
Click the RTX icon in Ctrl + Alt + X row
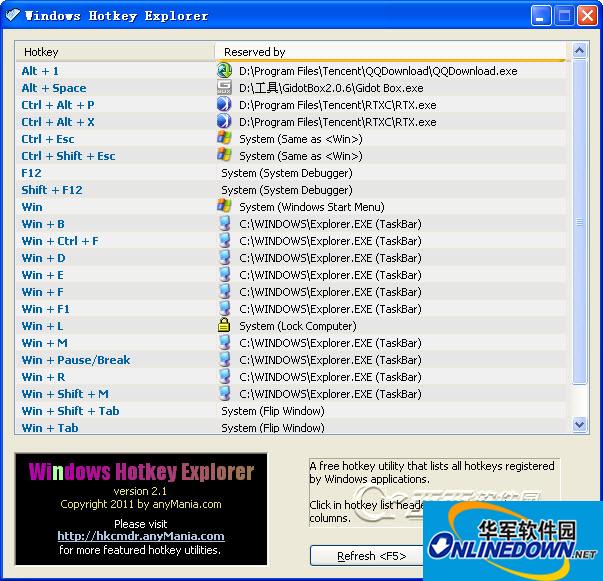pyautogui.click(x=224, y=122)
